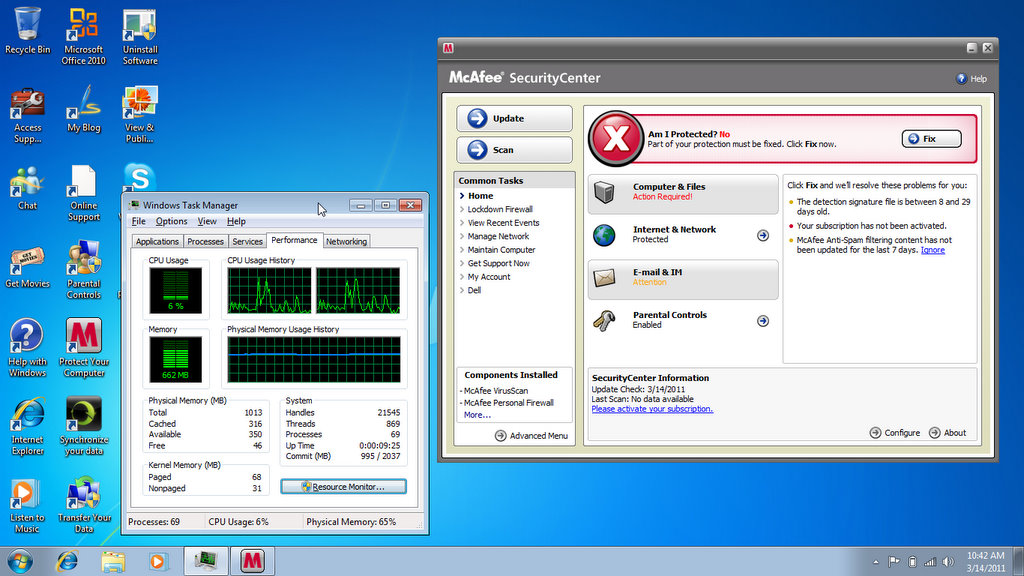This screenshot has width=1024, height=576.
Task: Click the network signal tray icon
Action: point(930,562)
